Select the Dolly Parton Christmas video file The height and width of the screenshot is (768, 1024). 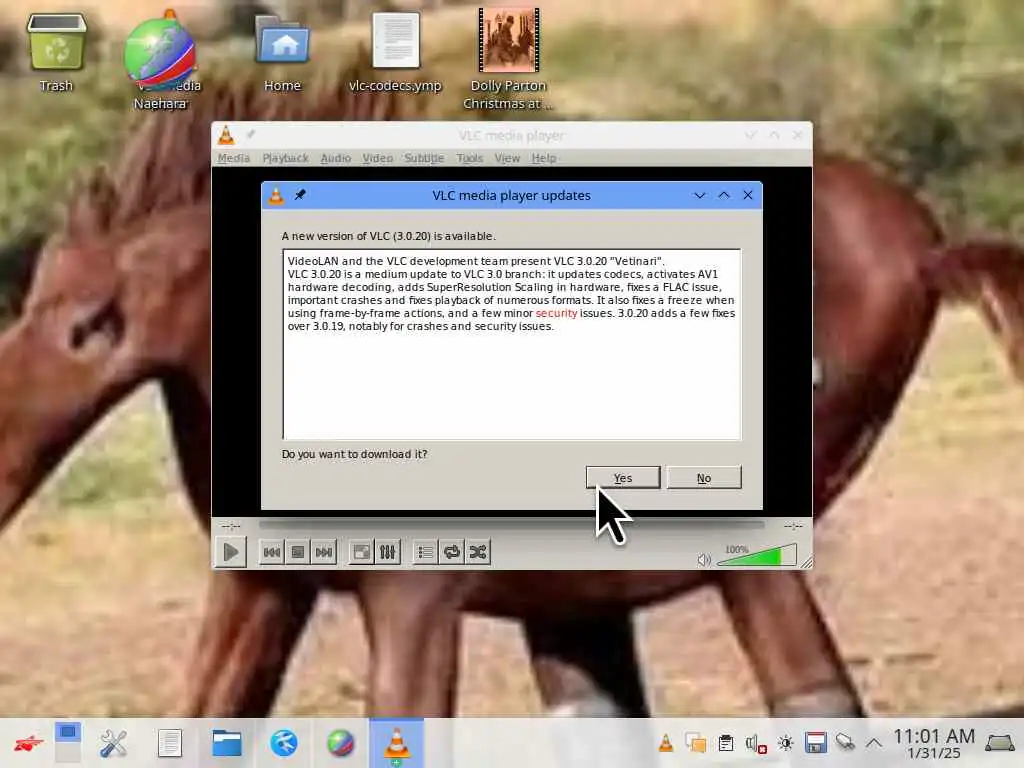pos(508,59)
